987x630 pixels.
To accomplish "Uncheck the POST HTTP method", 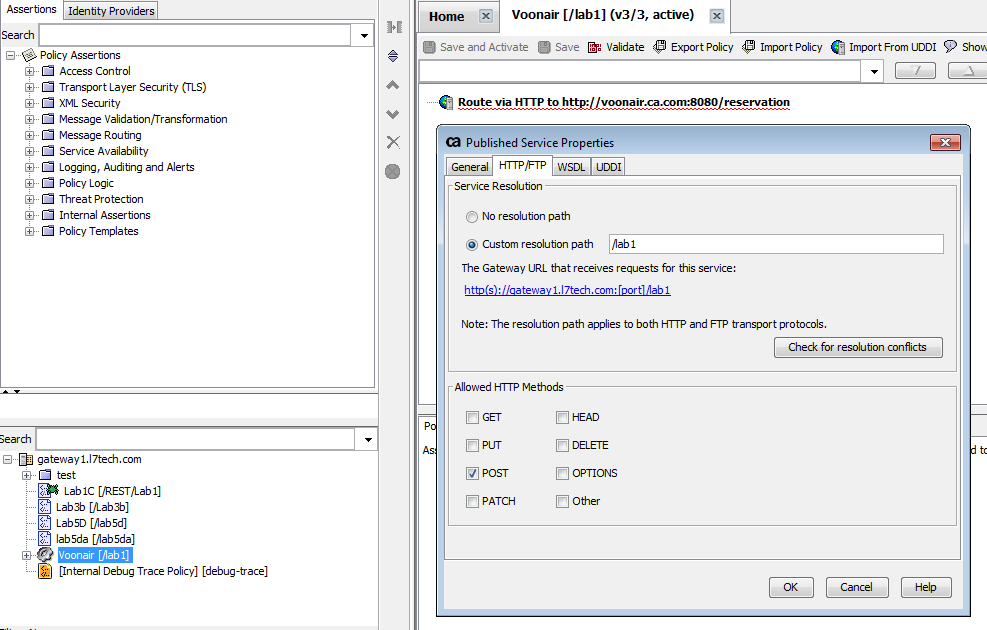I will [474, 473].
